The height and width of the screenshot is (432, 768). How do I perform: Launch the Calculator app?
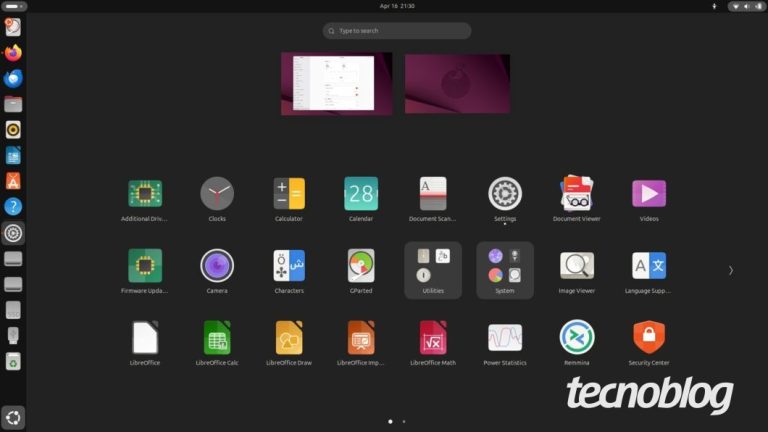tap(289, 194)
